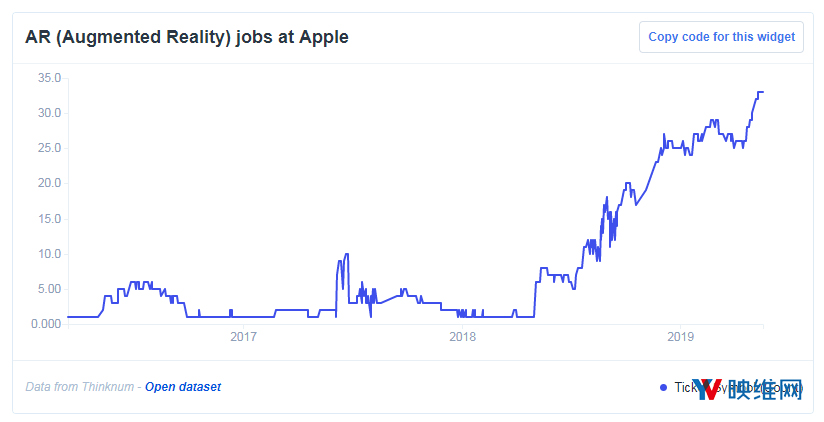The width and height of the screenshot is (824, 422).
Task: Click the 30.0 y-axis tick label
Action: [49, 113]
